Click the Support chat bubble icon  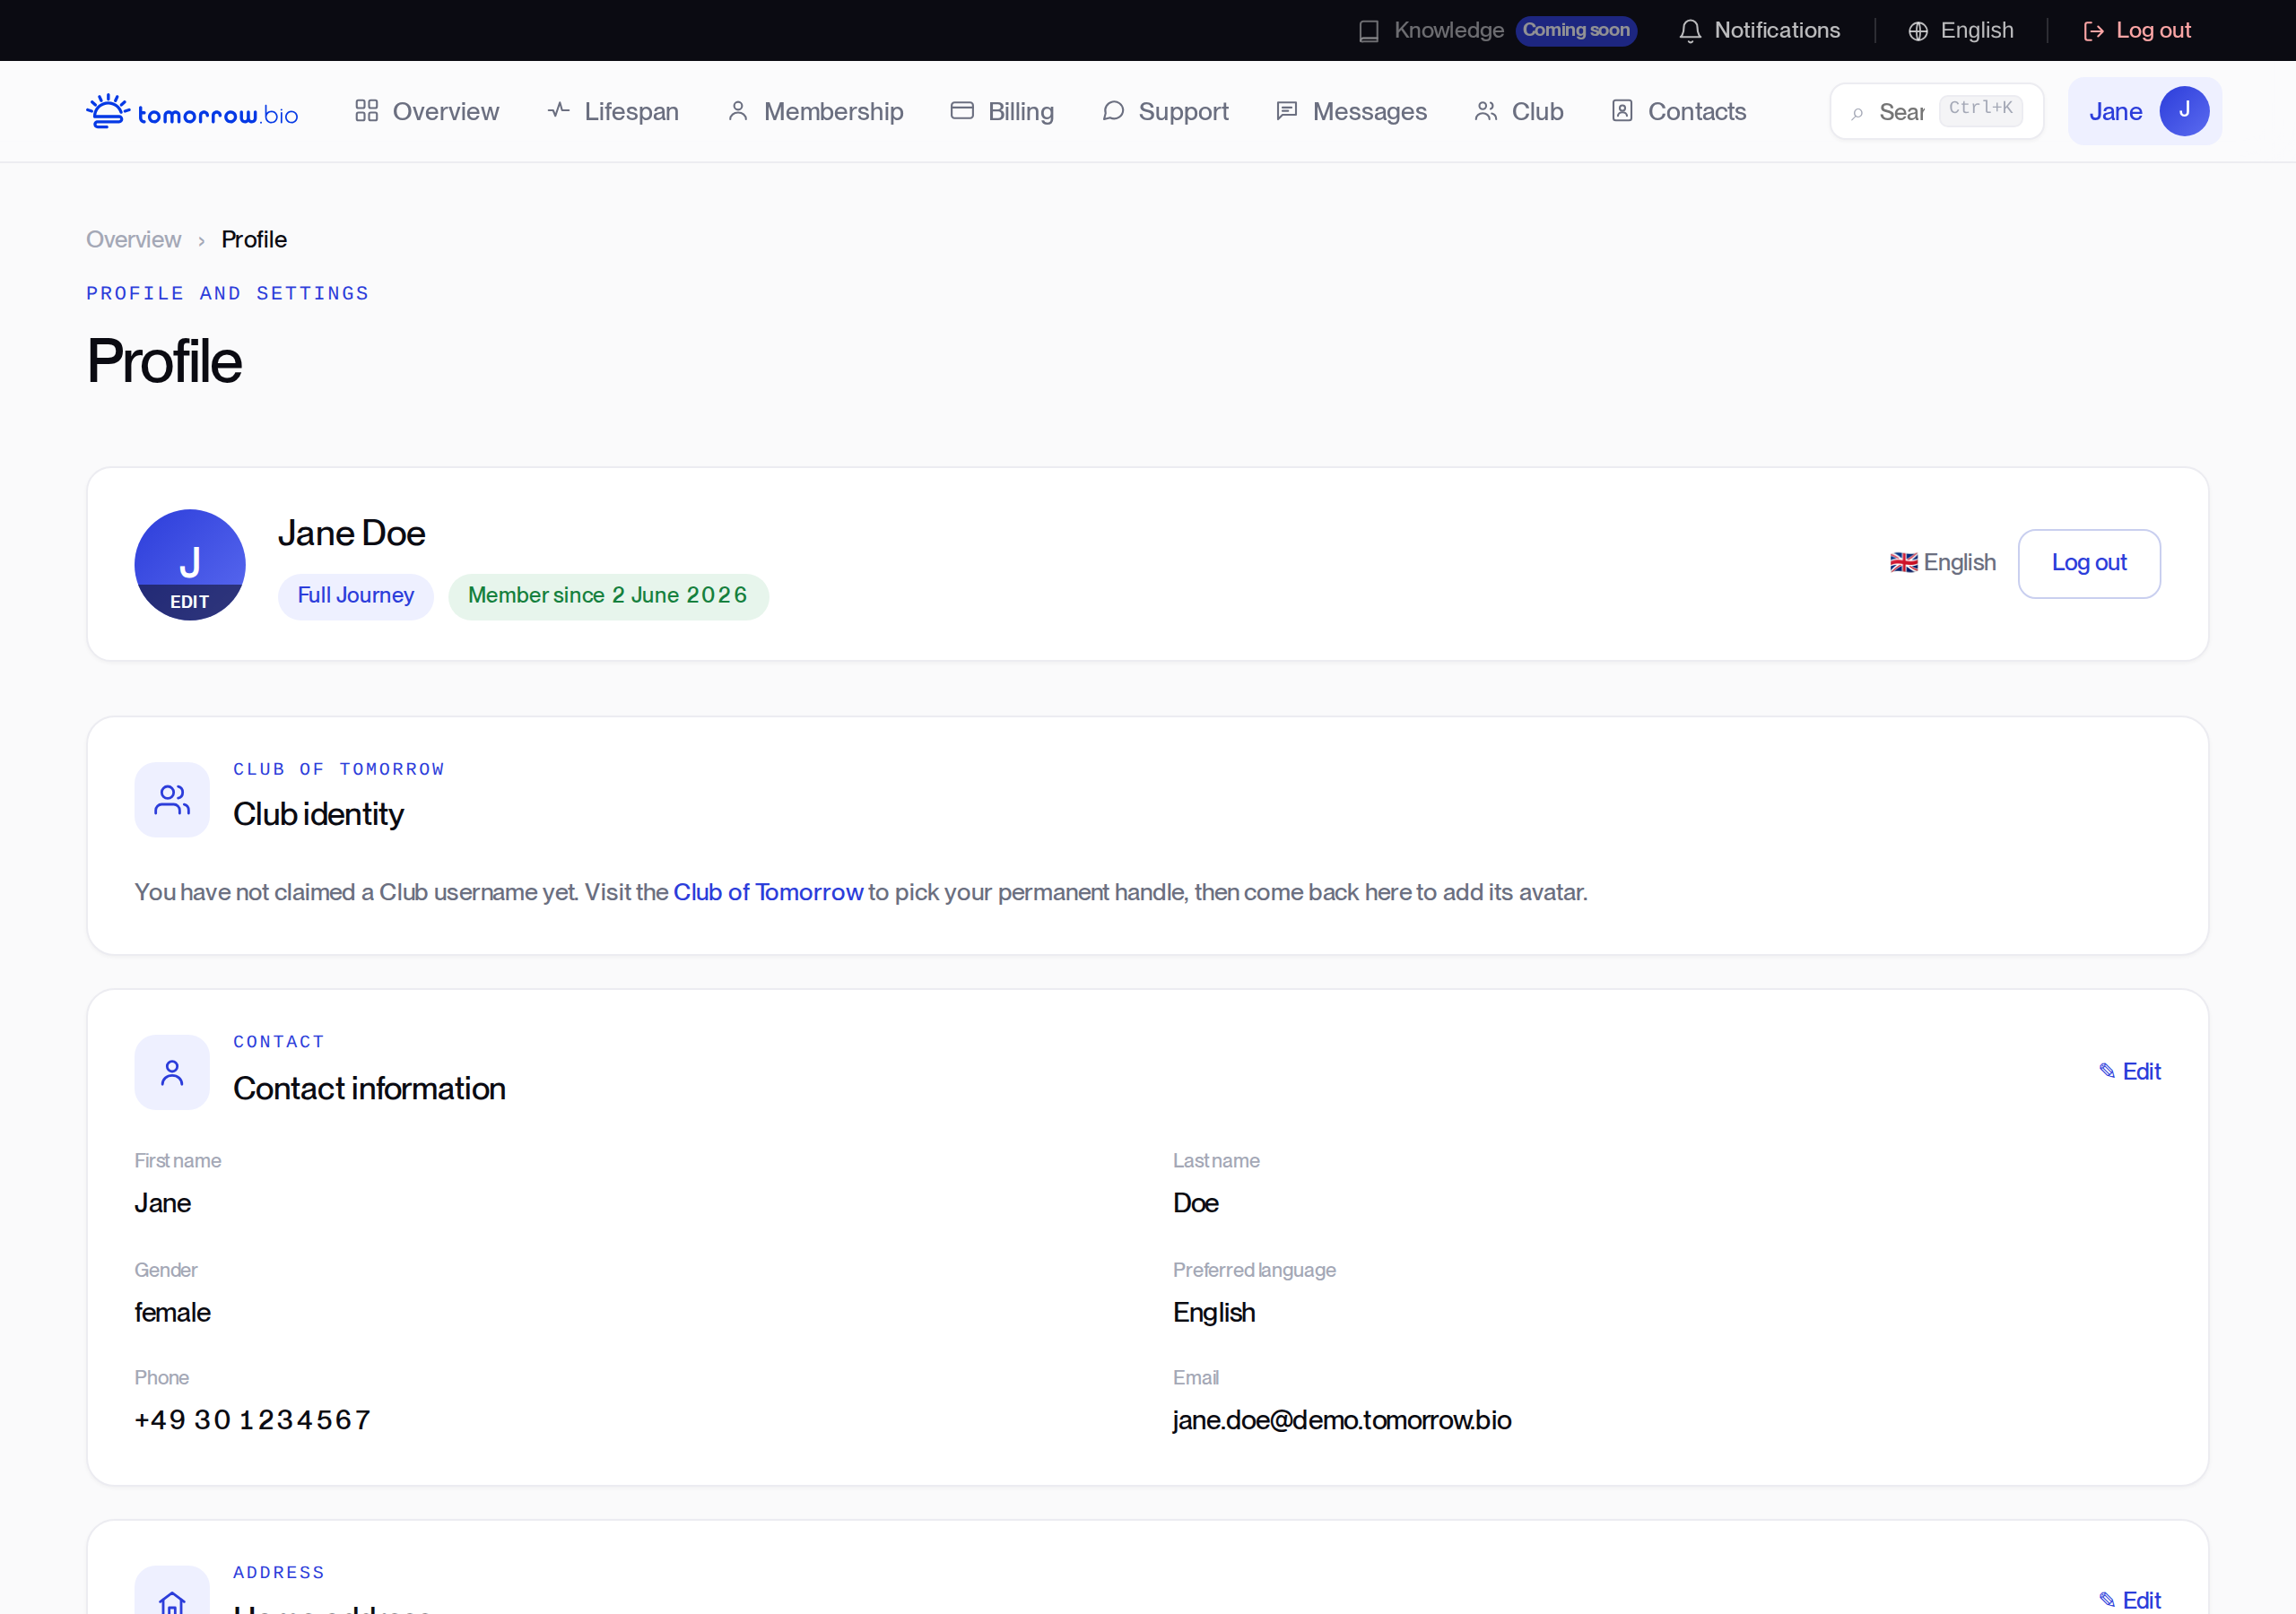[x=1113, y=111]
